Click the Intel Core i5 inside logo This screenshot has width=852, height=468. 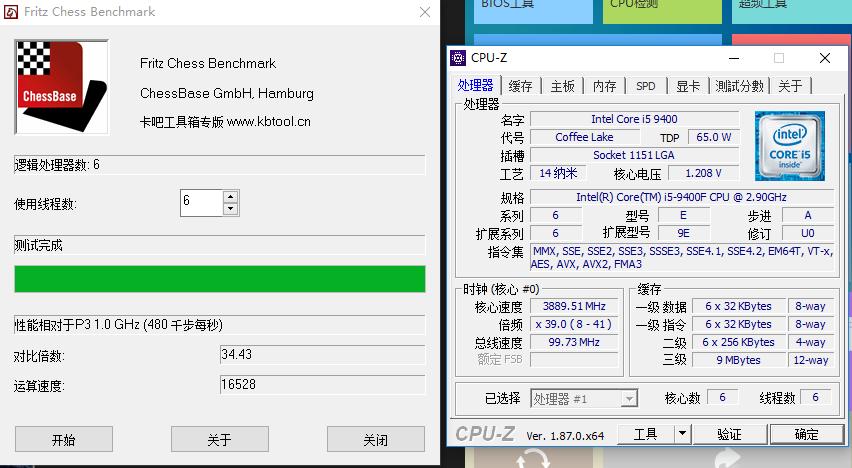[790, 146]
